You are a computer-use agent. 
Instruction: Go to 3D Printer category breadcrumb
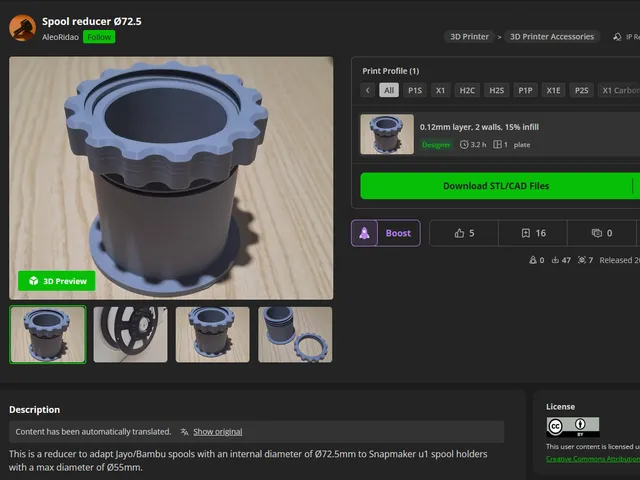[x=469, y=37]
